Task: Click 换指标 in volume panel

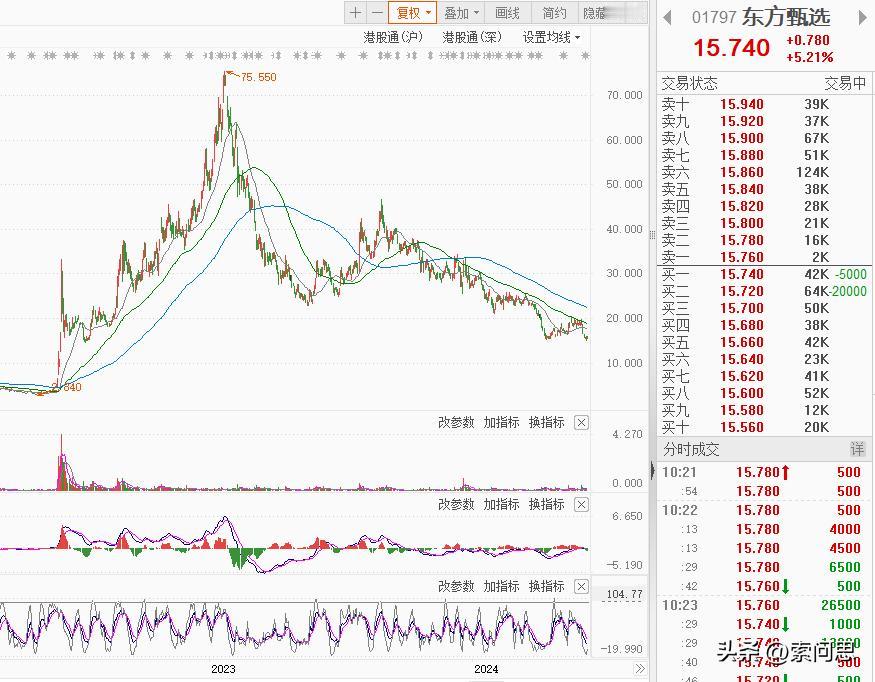Action: click(x=546, y=422)
